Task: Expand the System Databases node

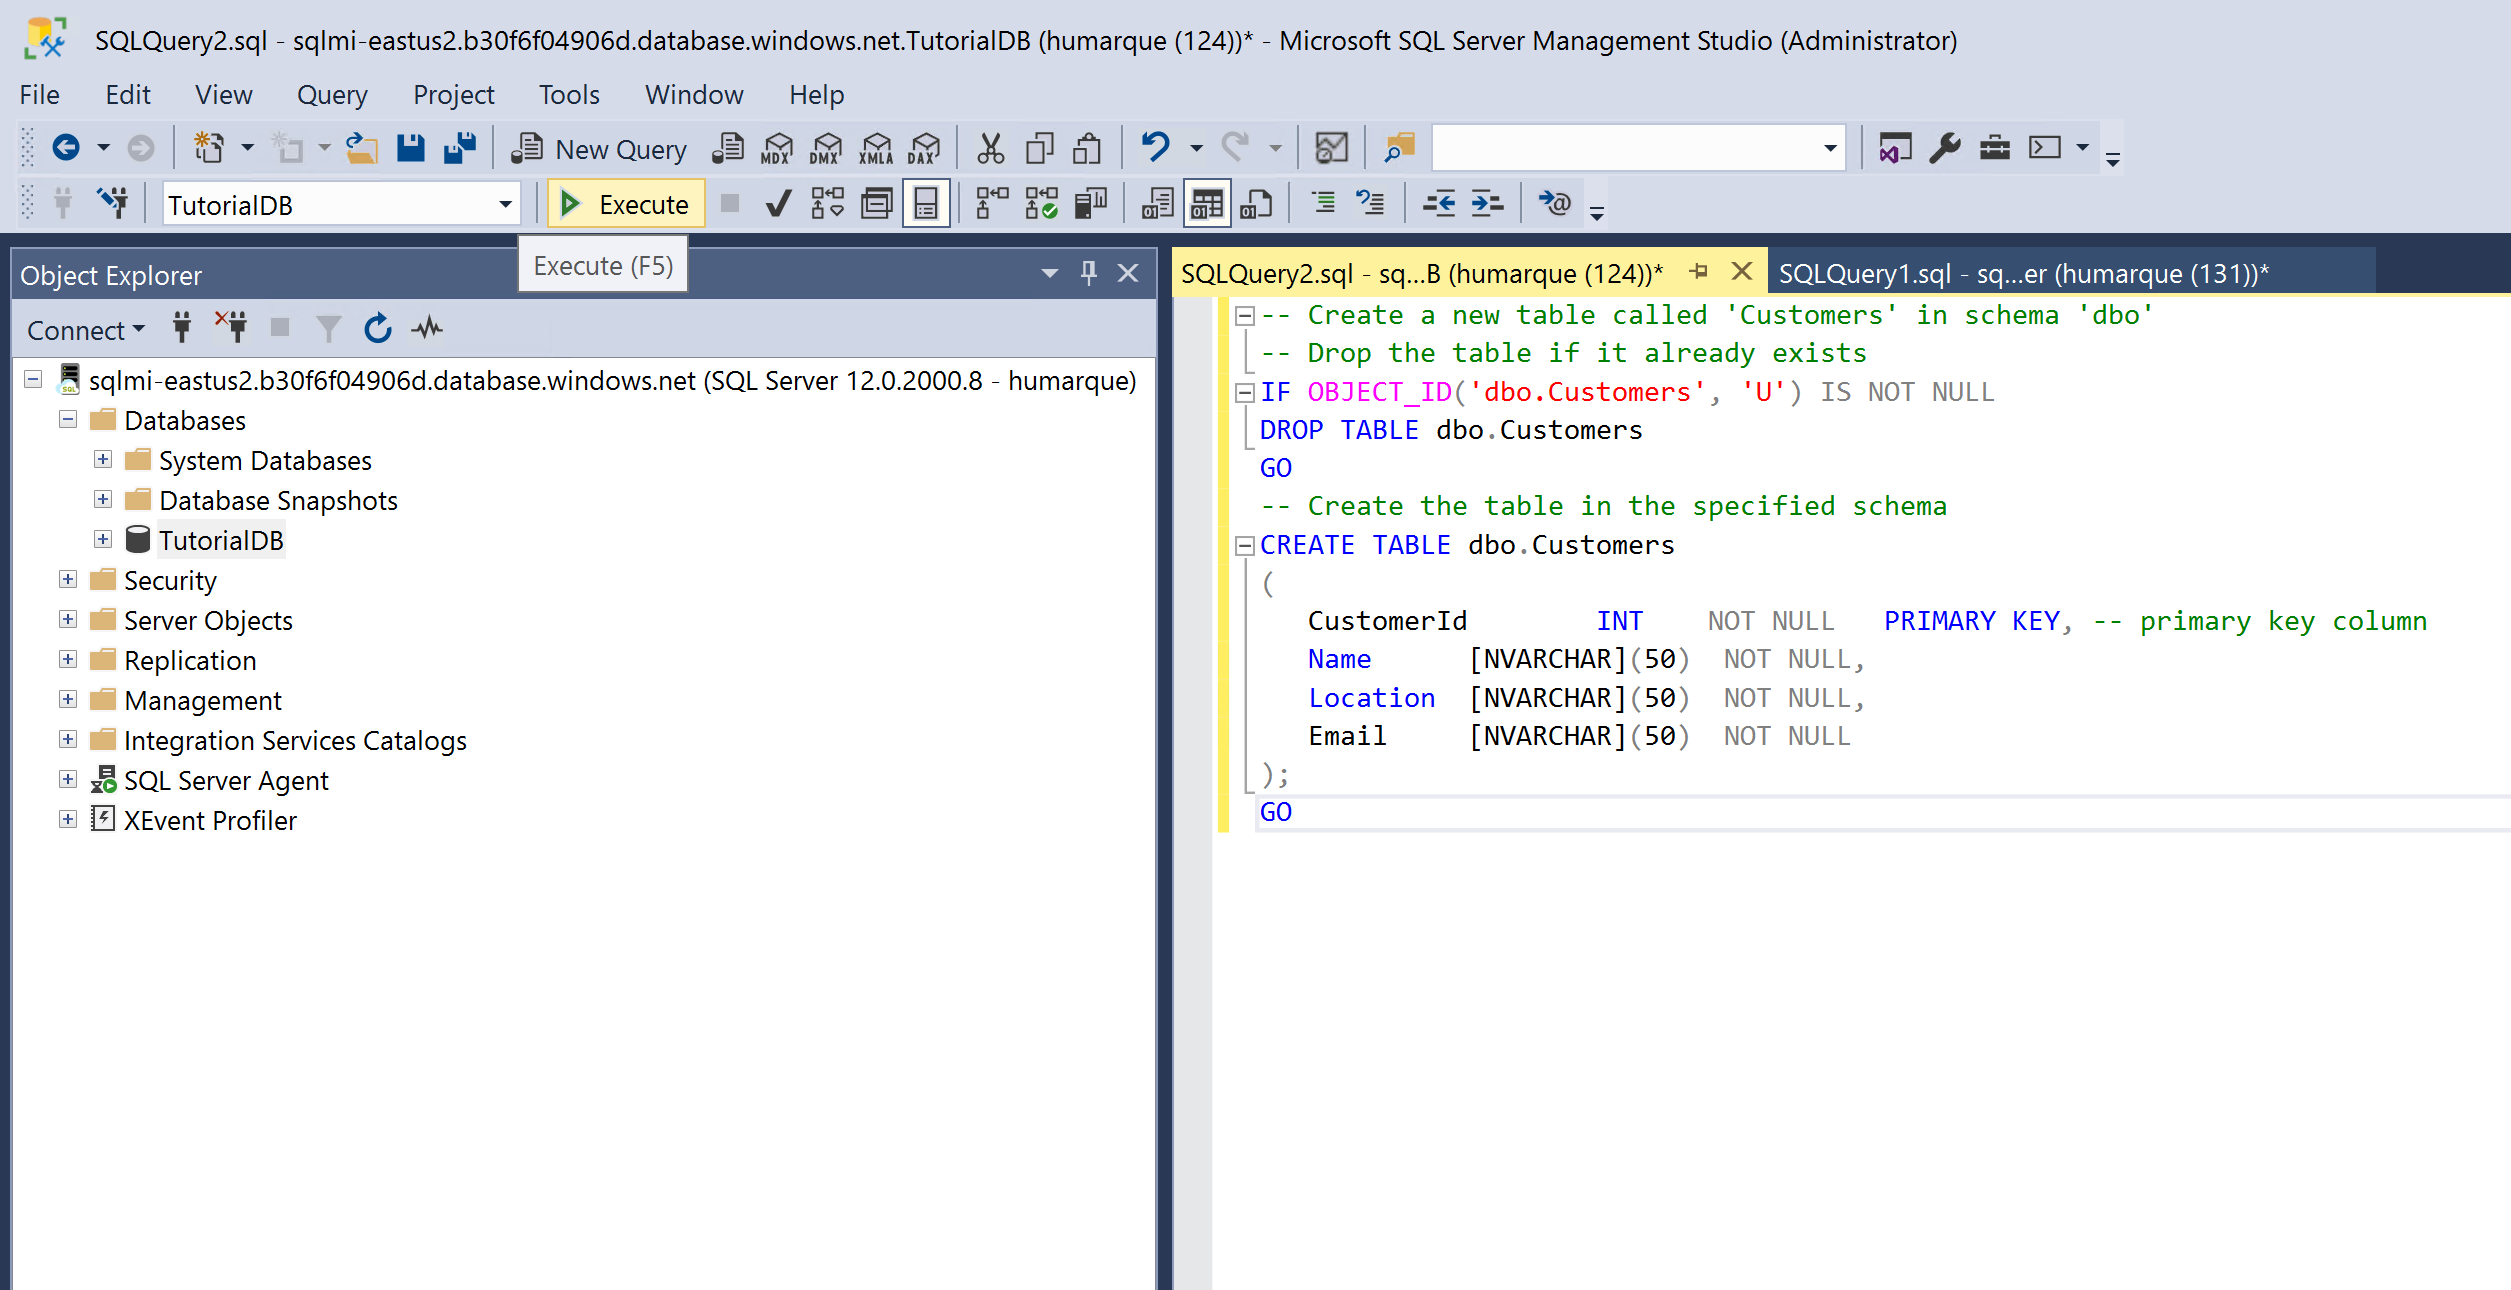Action: [103, 460]
